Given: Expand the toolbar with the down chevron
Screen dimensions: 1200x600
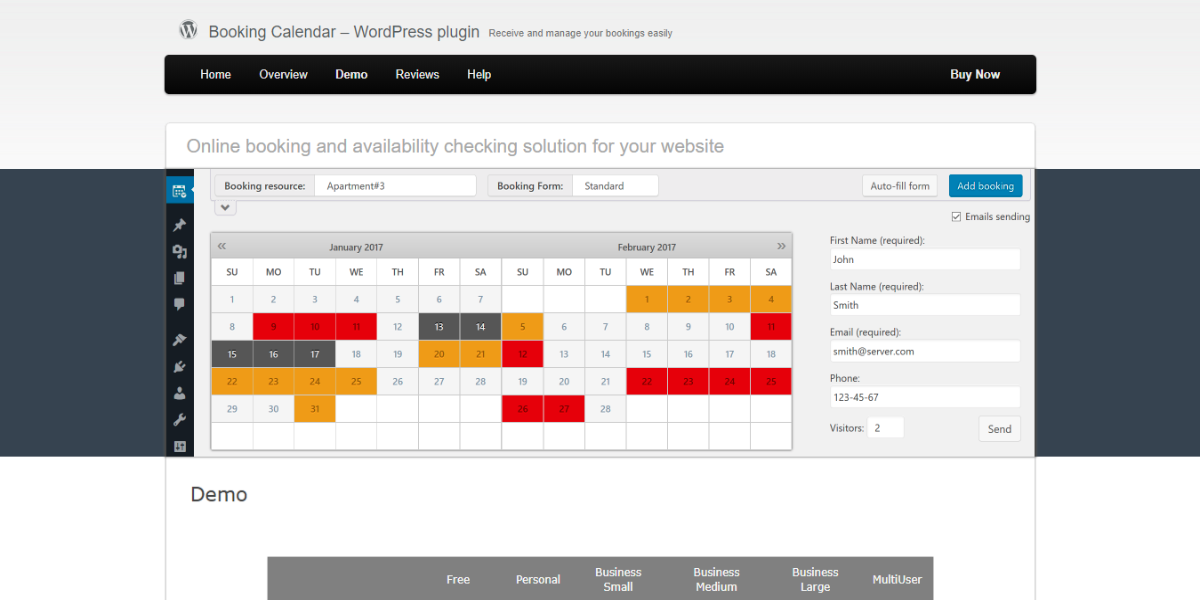Looking at the screenshot, I should 226,208.
